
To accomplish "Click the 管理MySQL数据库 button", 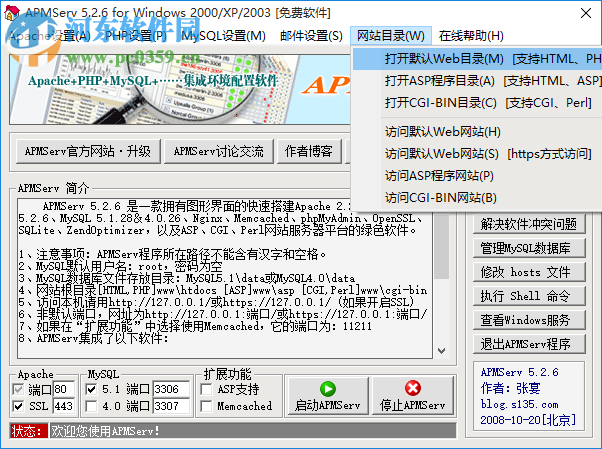I will [529, 248].
